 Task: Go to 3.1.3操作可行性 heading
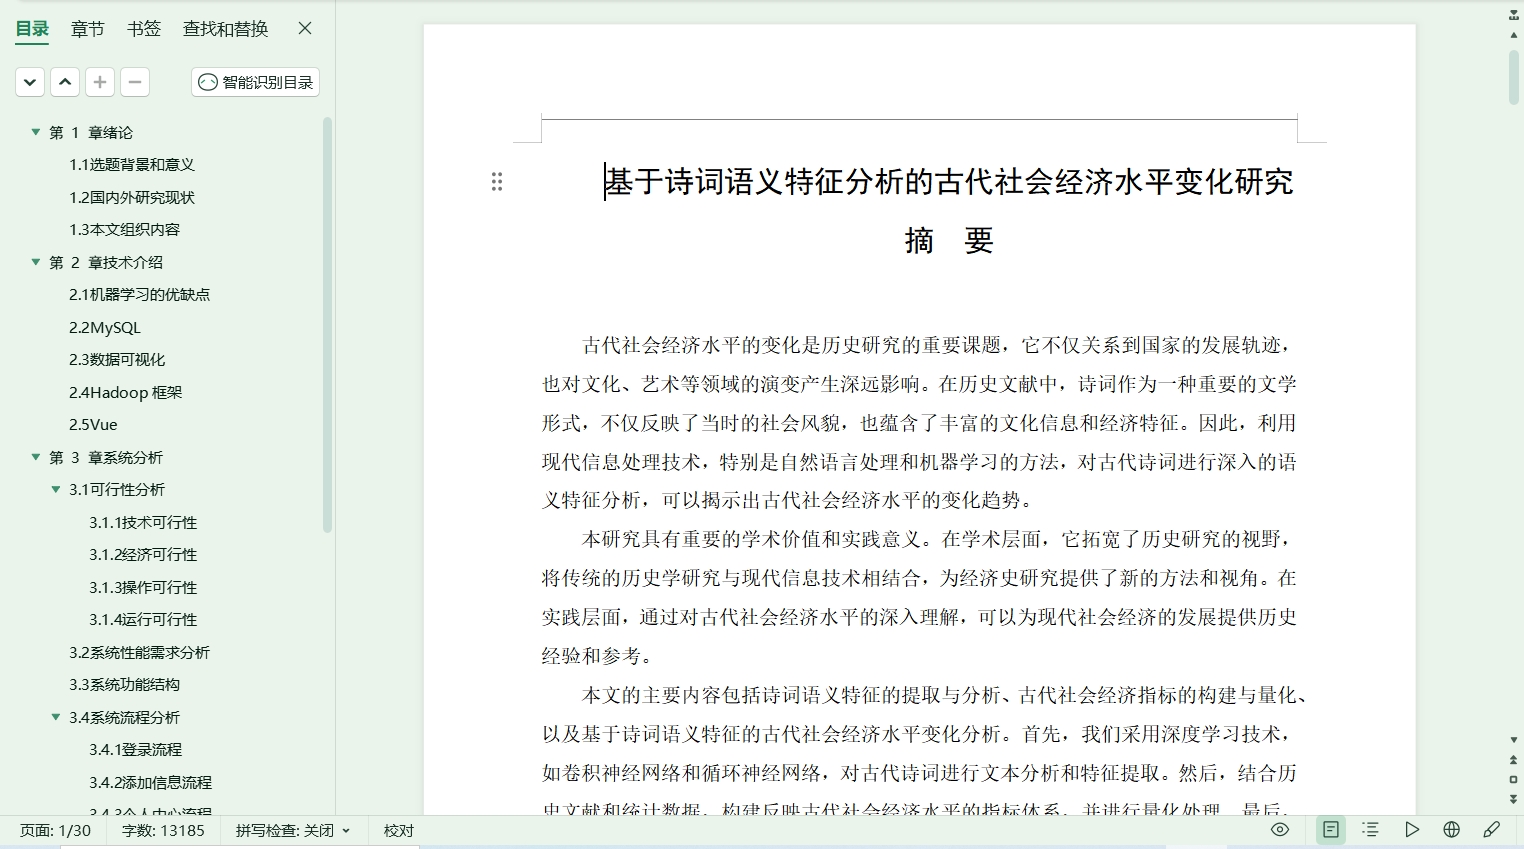point(143,587)
